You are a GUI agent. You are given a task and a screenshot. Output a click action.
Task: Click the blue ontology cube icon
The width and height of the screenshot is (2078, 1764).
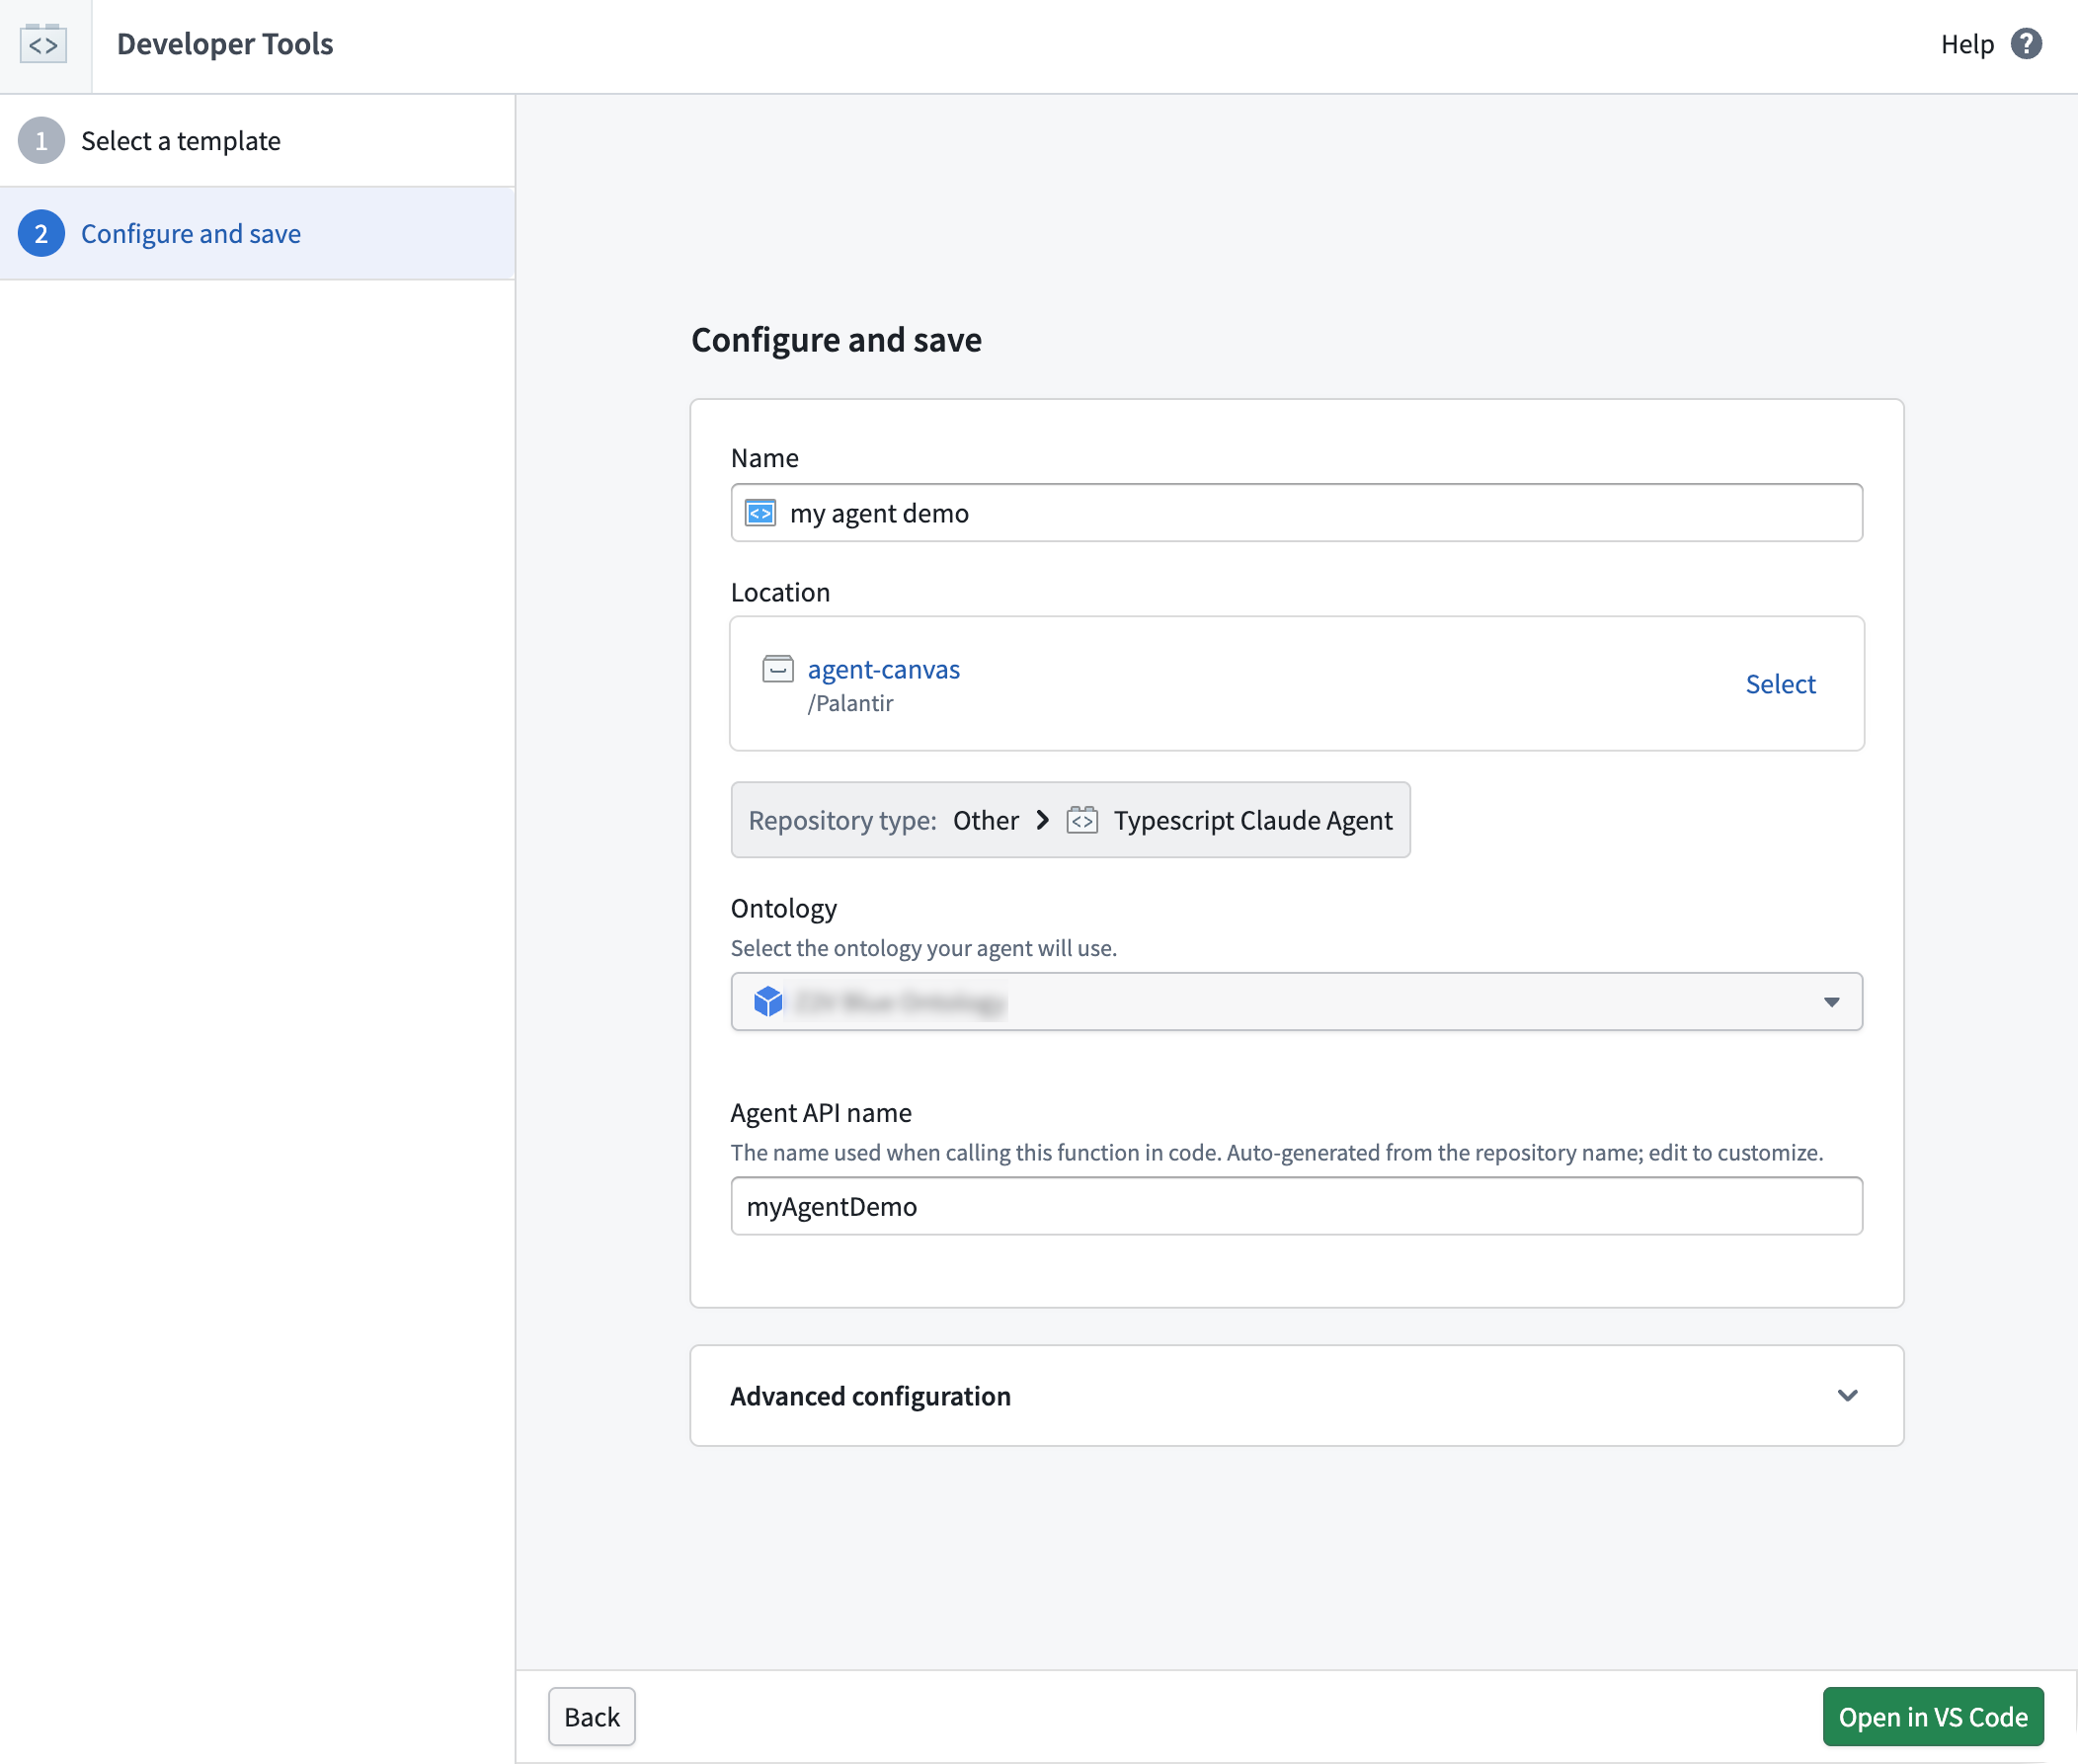pos(768,1001)
